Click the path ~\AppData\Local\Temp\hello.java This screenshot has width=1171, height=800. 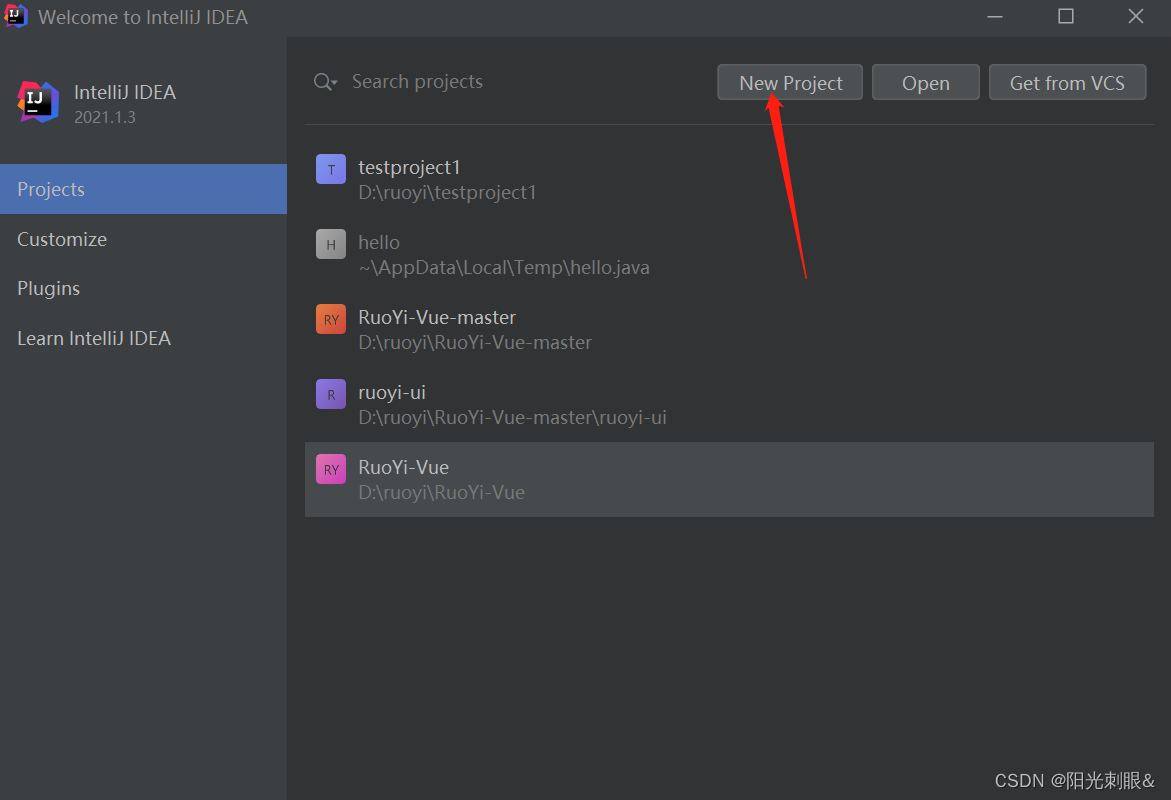coord(504,267)
